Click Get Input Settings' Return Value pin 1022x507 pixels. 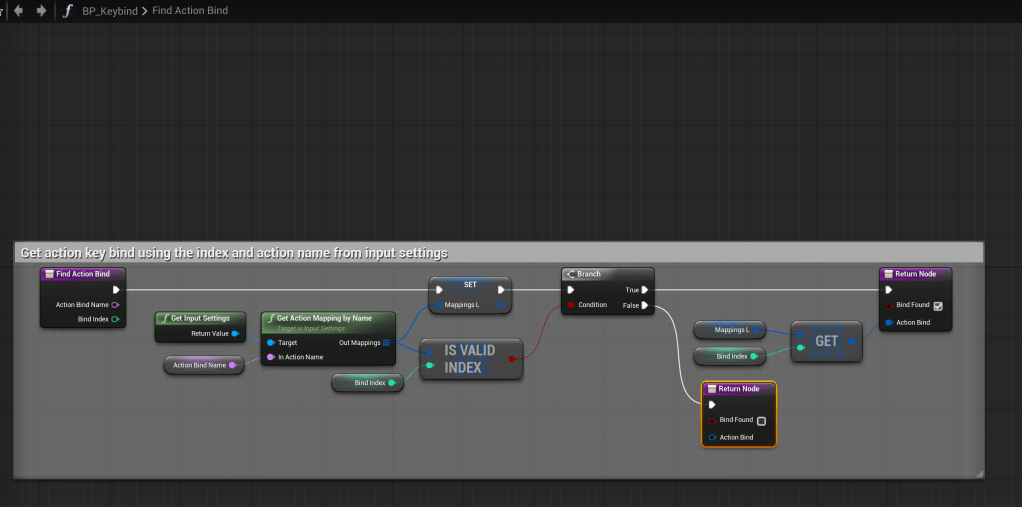(x=235, y=334)
